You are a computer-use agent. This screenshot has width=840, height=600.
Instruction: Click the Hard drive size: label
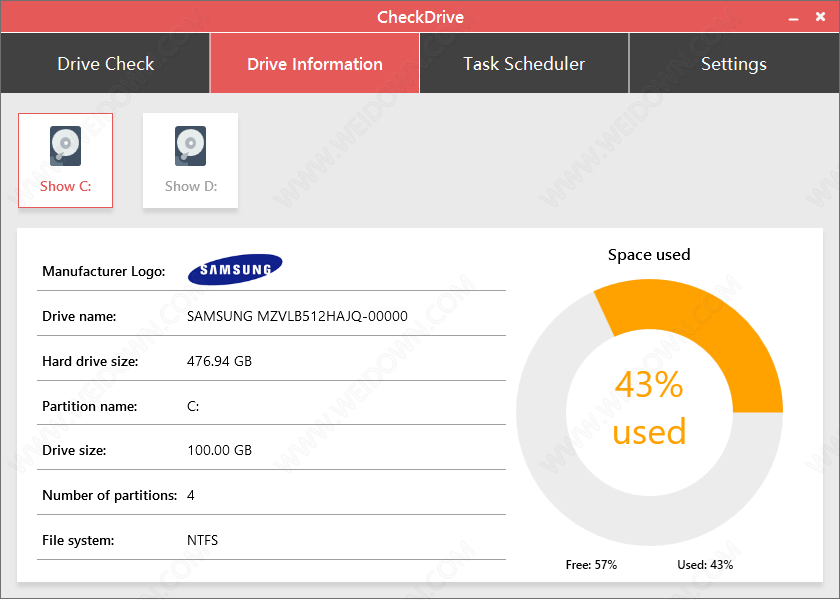(90, 361)
